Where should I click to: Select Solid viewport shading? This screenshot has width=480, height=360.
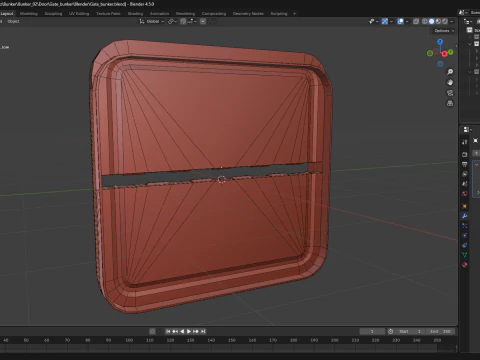click(x=431, y=21)
